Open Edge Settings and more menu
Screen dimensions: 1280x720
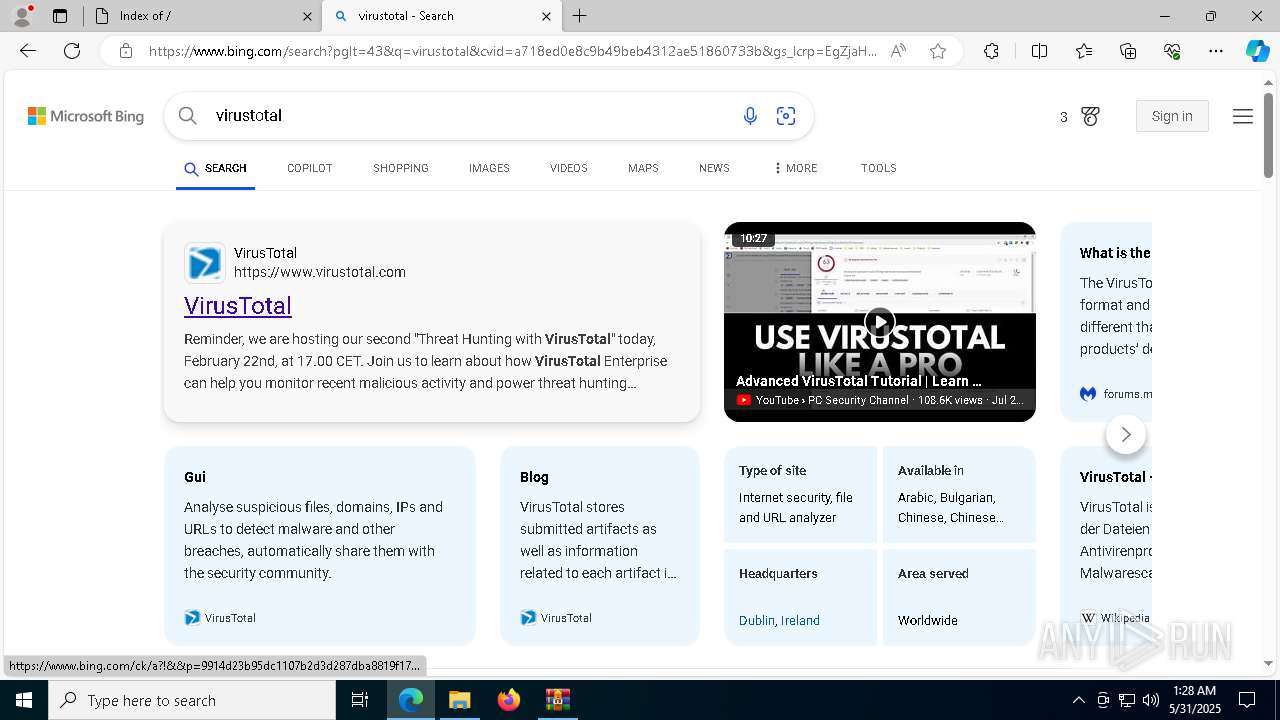1216,51
